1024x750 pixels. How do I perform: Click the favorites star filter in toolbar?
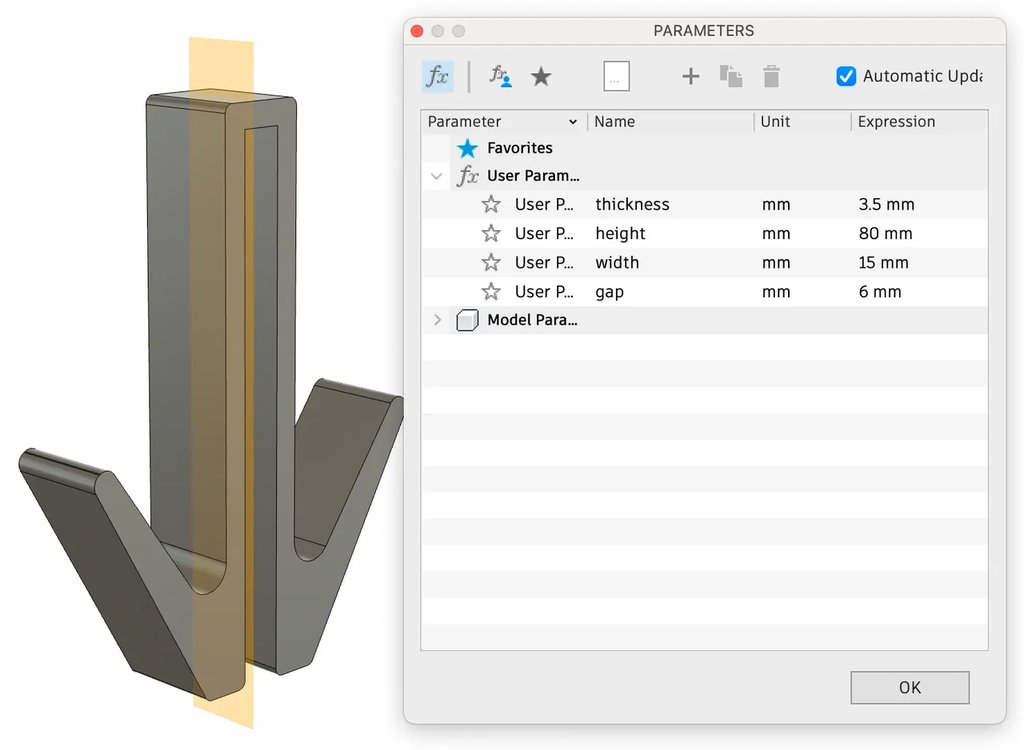(541, 77)
